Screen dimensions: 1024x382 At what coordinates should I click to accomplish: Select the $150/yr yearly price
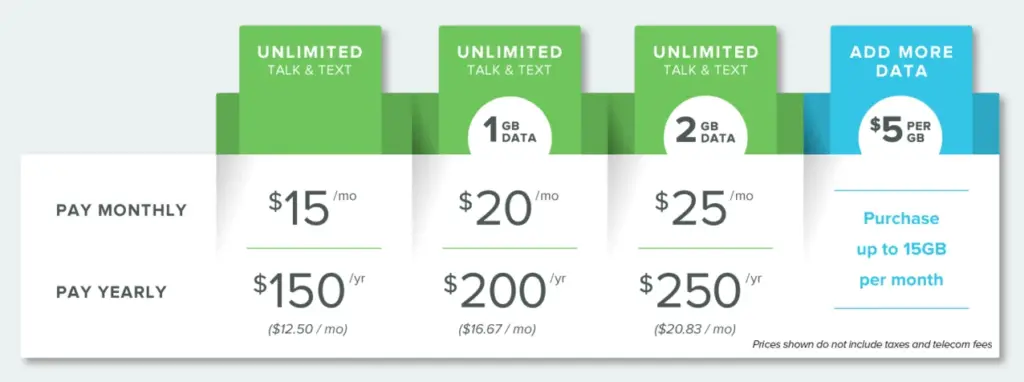(x=309, y=290)
